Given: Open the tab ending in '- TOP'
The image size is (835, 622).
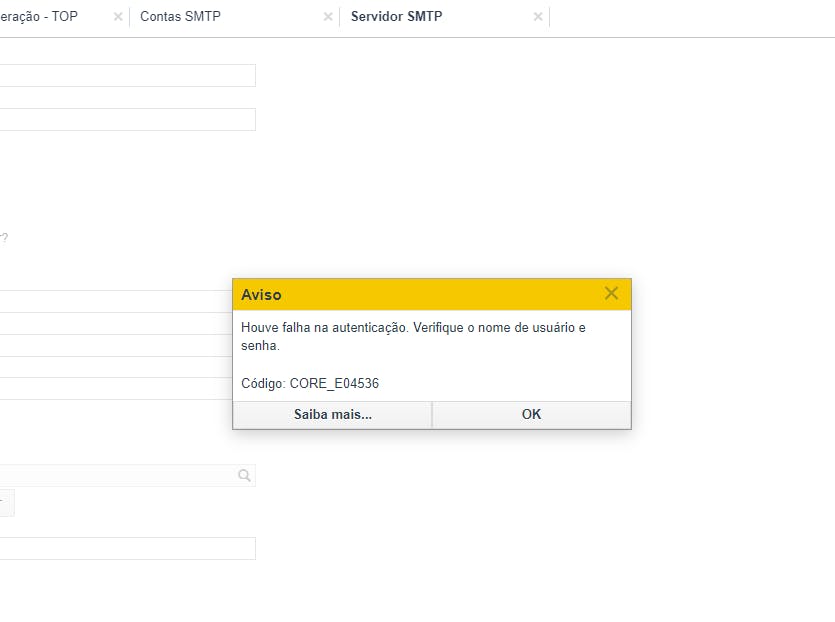Looking at the screenshot, I should tap(40, 17).
